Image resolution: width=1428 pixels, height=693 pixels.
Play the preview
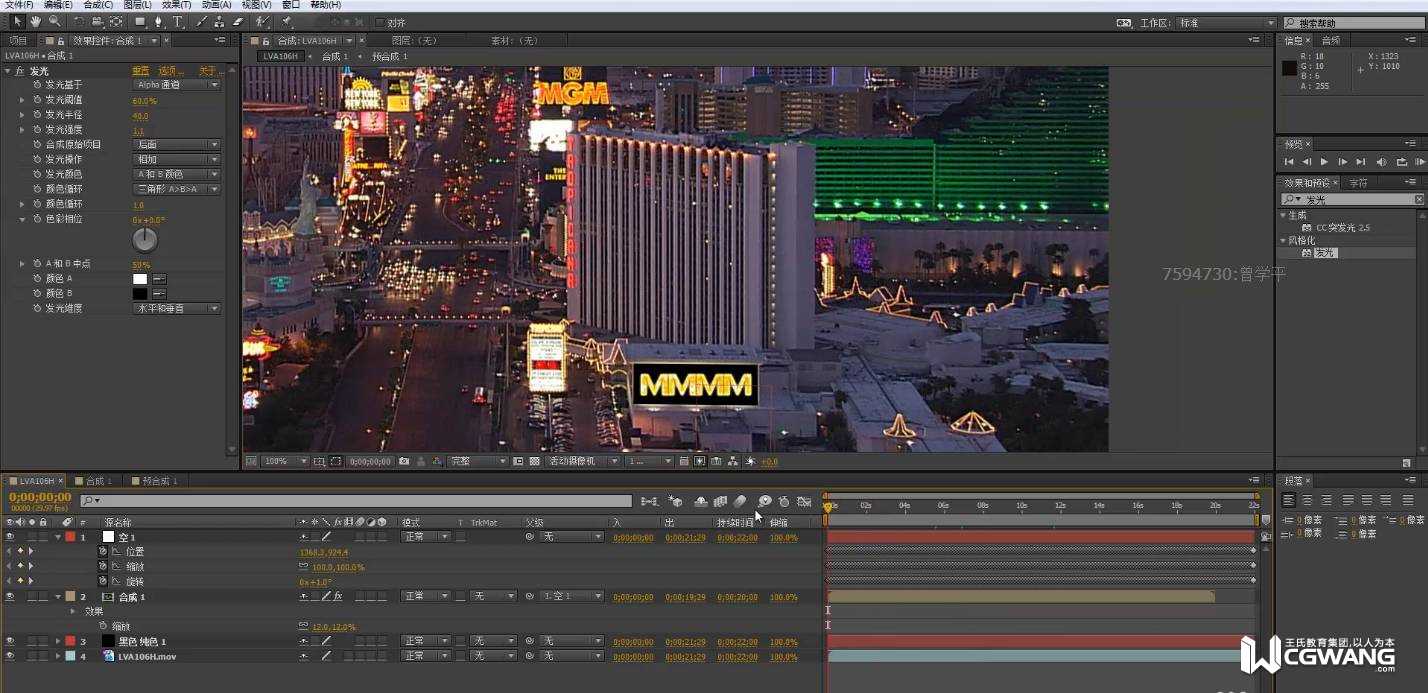tap(1324, 162)
